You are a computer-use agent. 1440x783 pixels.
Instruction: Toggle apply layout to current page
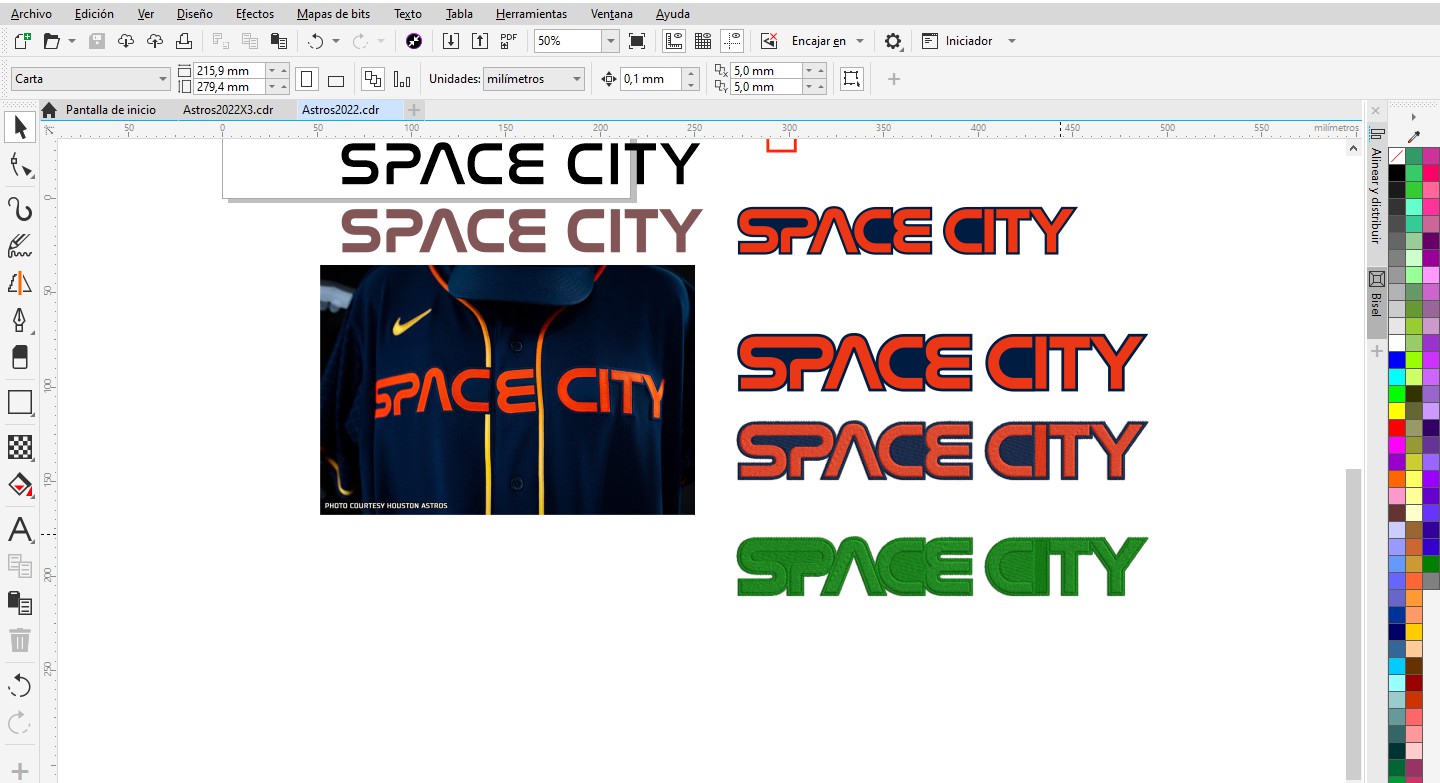pyautogui.click(x=402, y=79)
